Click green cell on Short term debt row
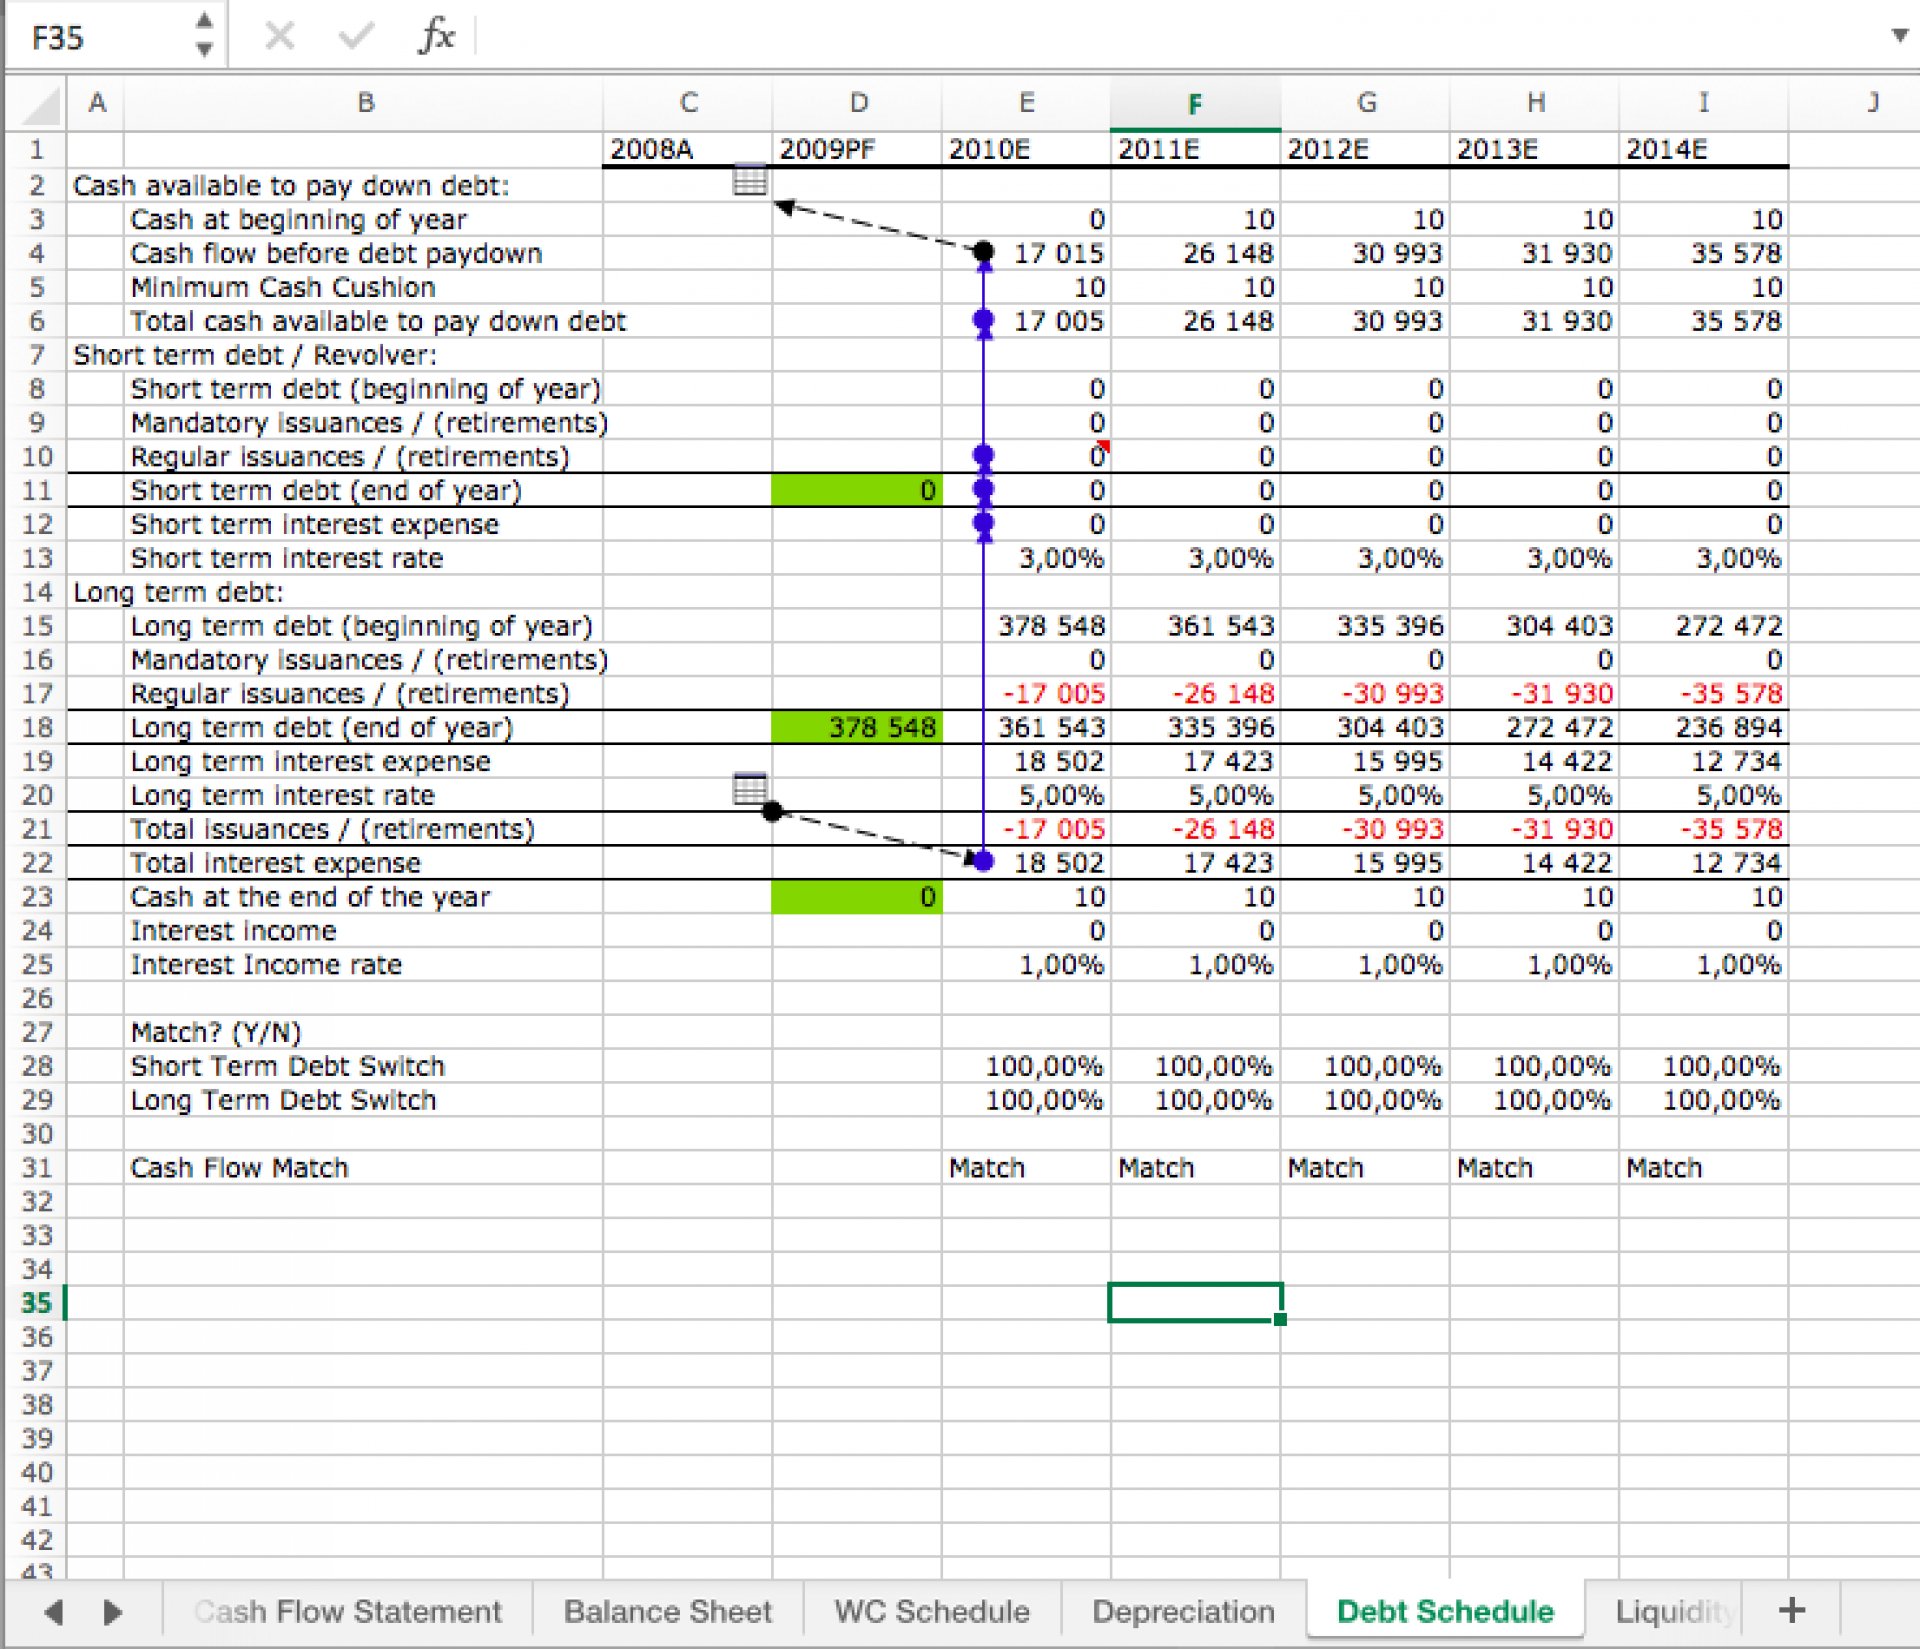 point(857,491)
